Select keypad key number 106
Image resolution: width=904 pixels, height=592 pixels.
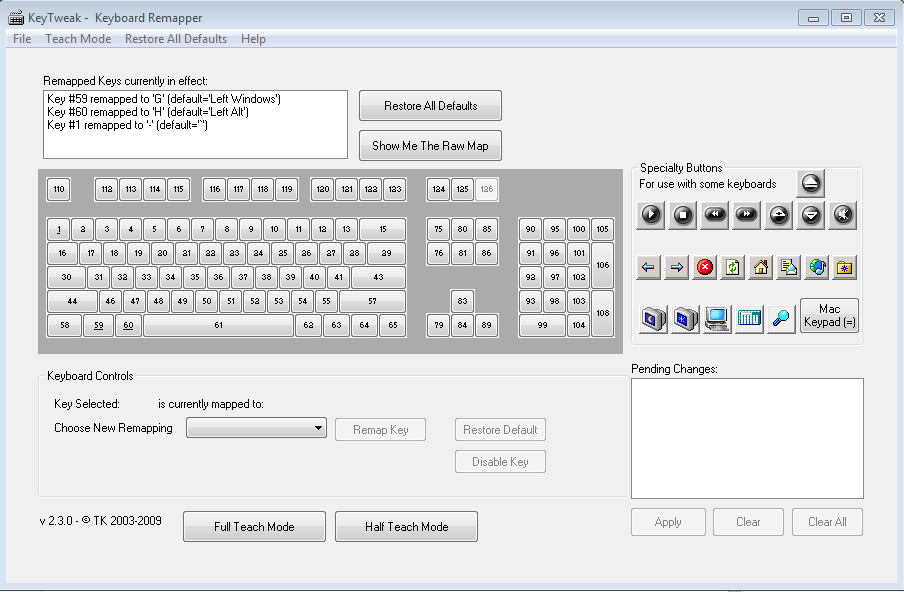click(x=602, y=265)
